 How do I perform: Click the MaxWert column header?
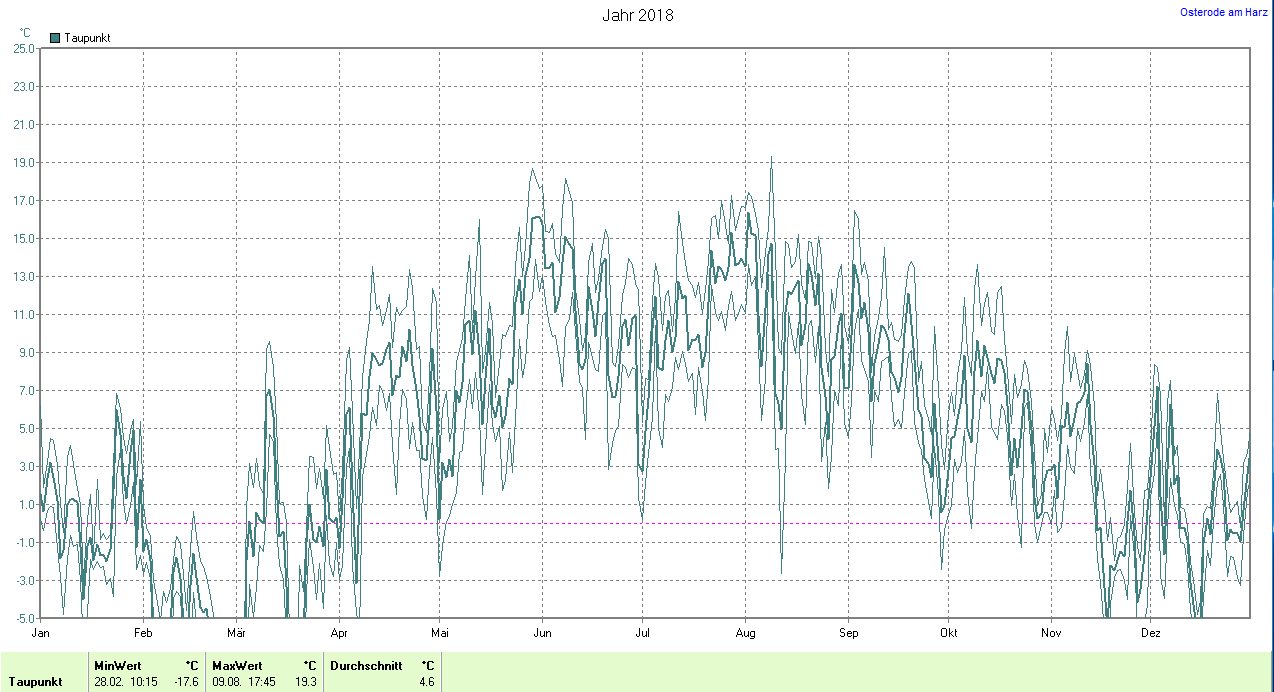[237, 665]
